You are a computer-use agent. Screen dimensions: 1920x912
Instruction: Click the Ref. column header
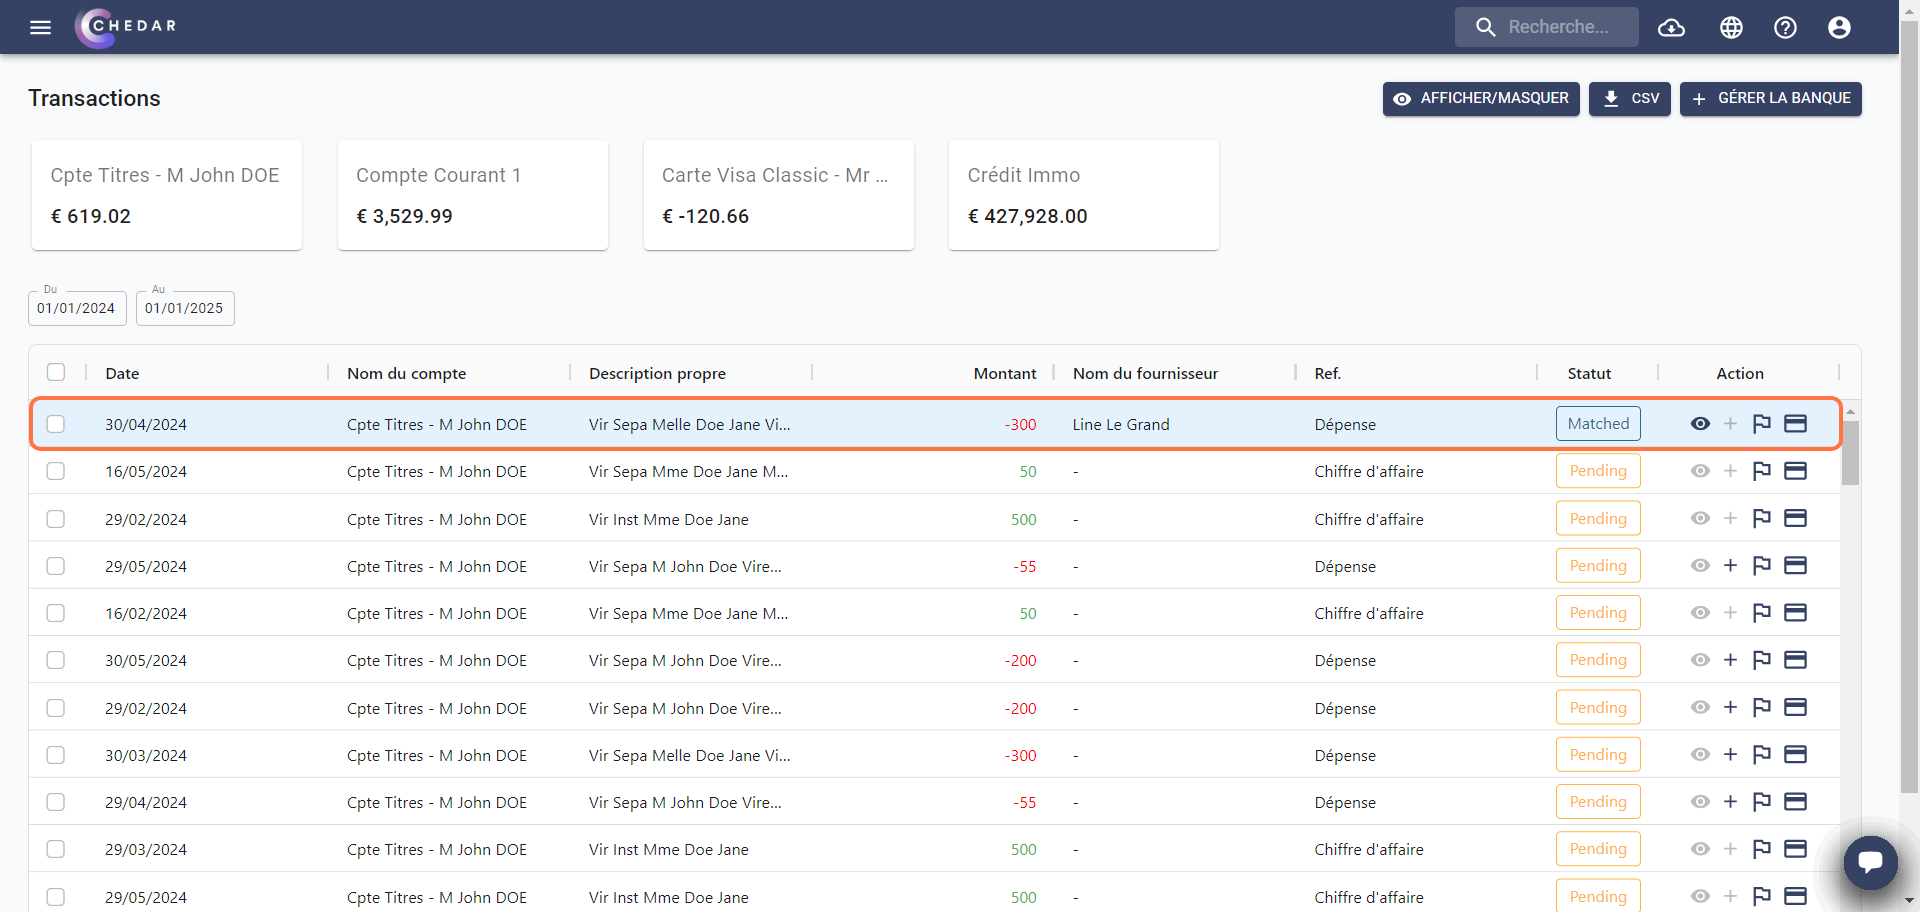1327,373
